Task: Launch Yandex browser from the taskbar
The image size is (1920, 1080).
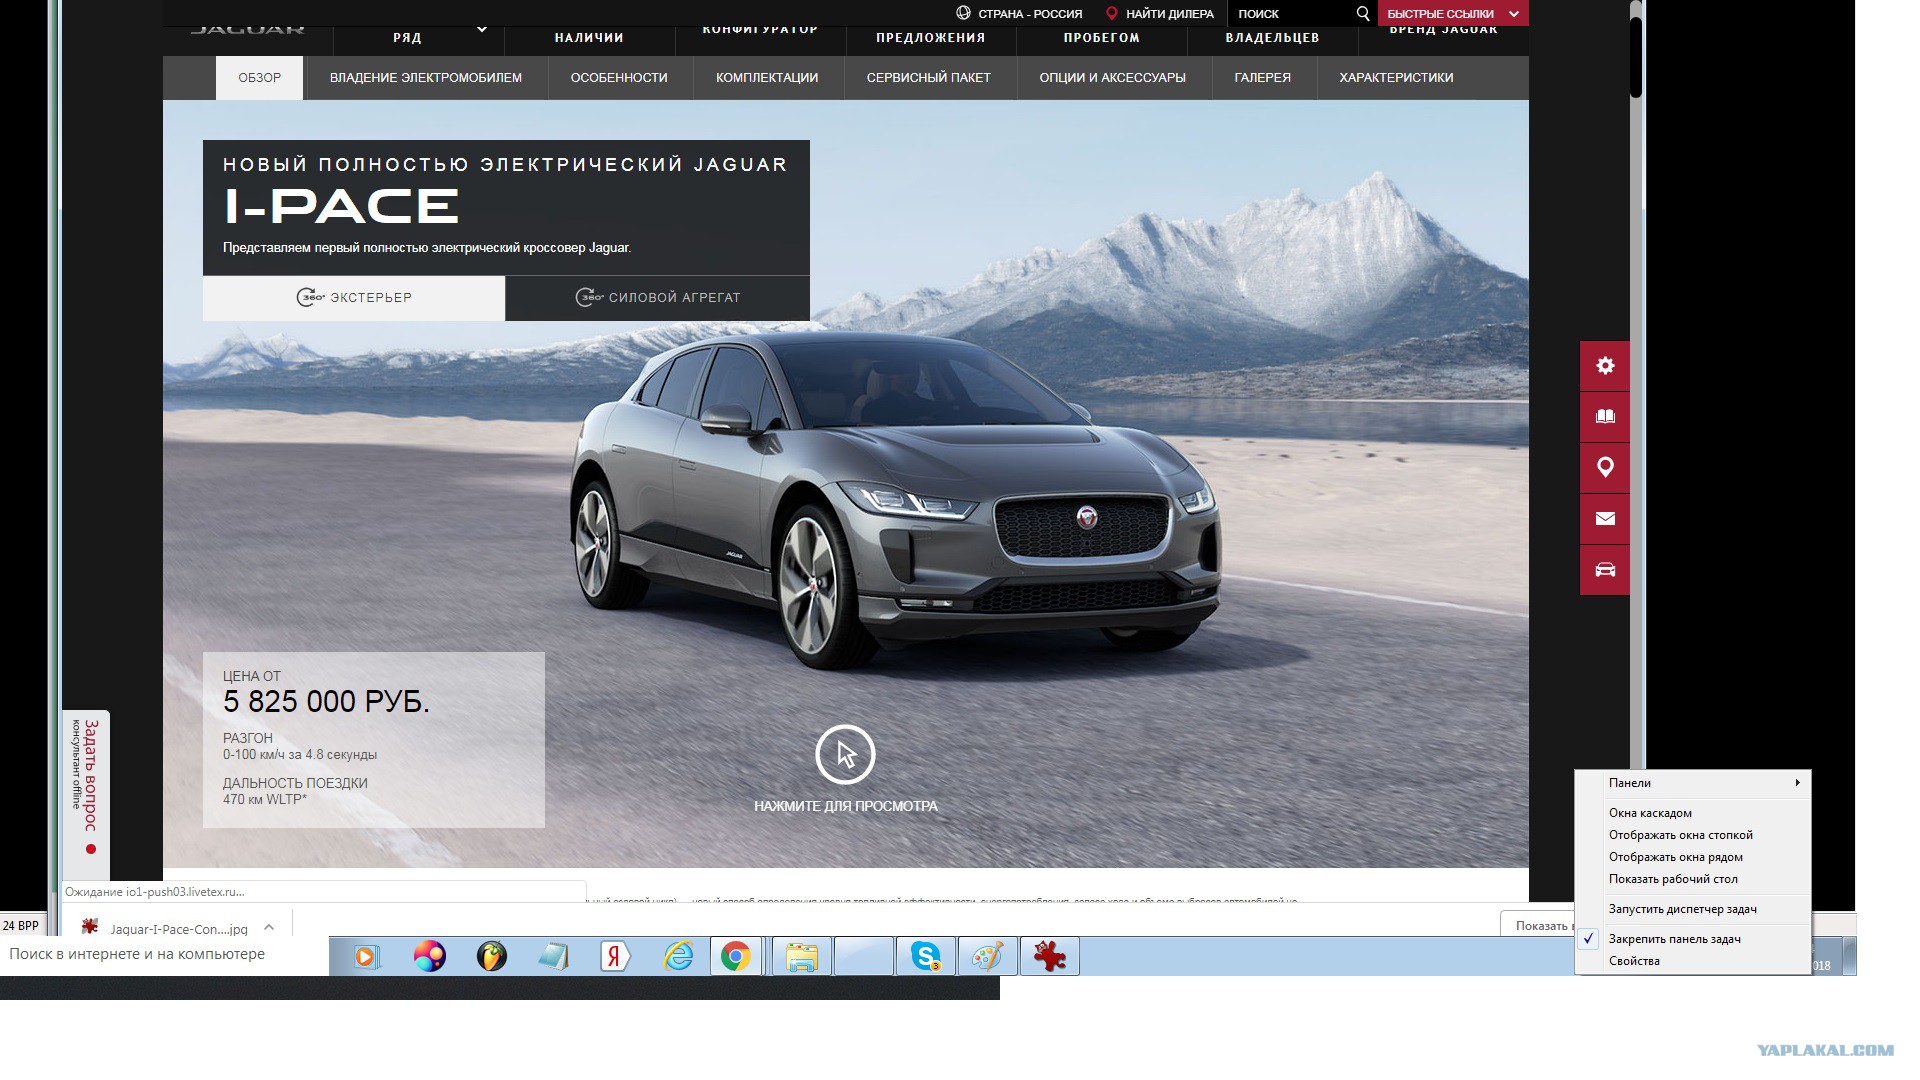Action: click(615, 957)
